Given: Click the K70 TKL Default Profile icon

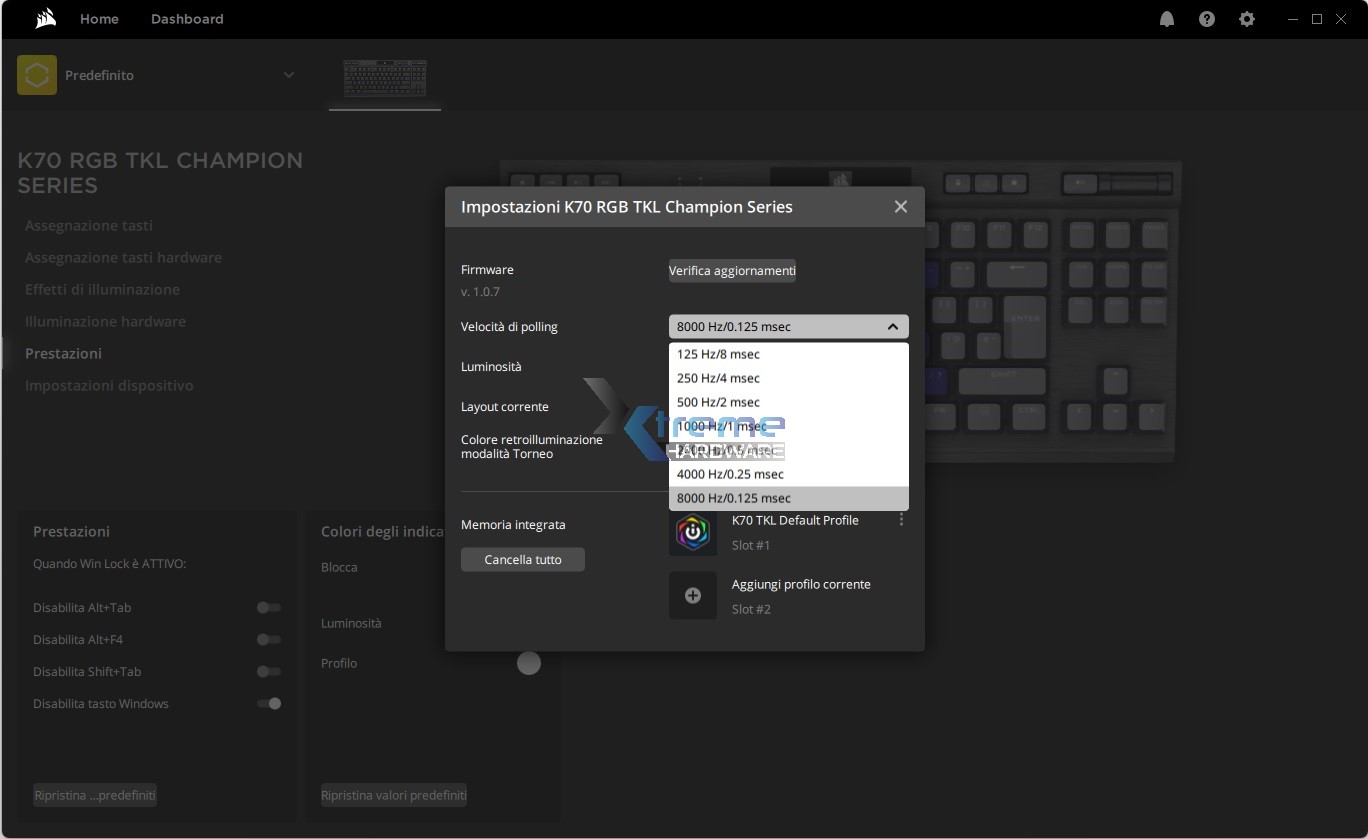Looking at the screenshot, I should click(x=692, y=532).
